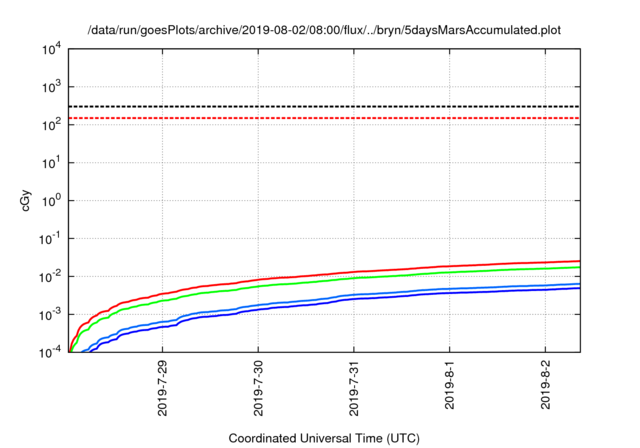
Task: Click the 10^-4 y-axis label
Action: pos(50,353)
